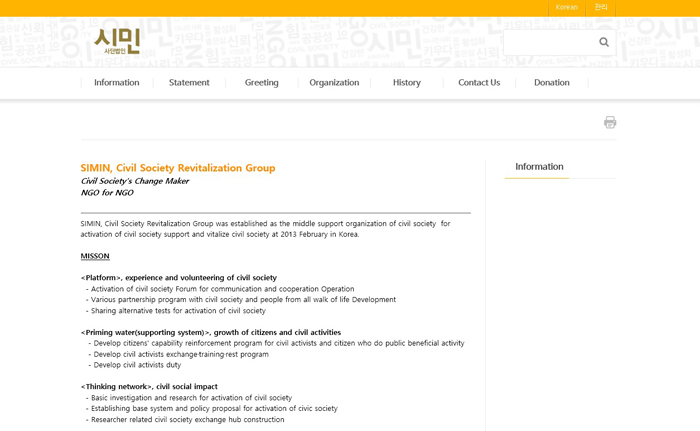Screen dimensions: 700x431
Task: Click 'Develop citizens' capability reinforcement program' line
Action: 276,343
